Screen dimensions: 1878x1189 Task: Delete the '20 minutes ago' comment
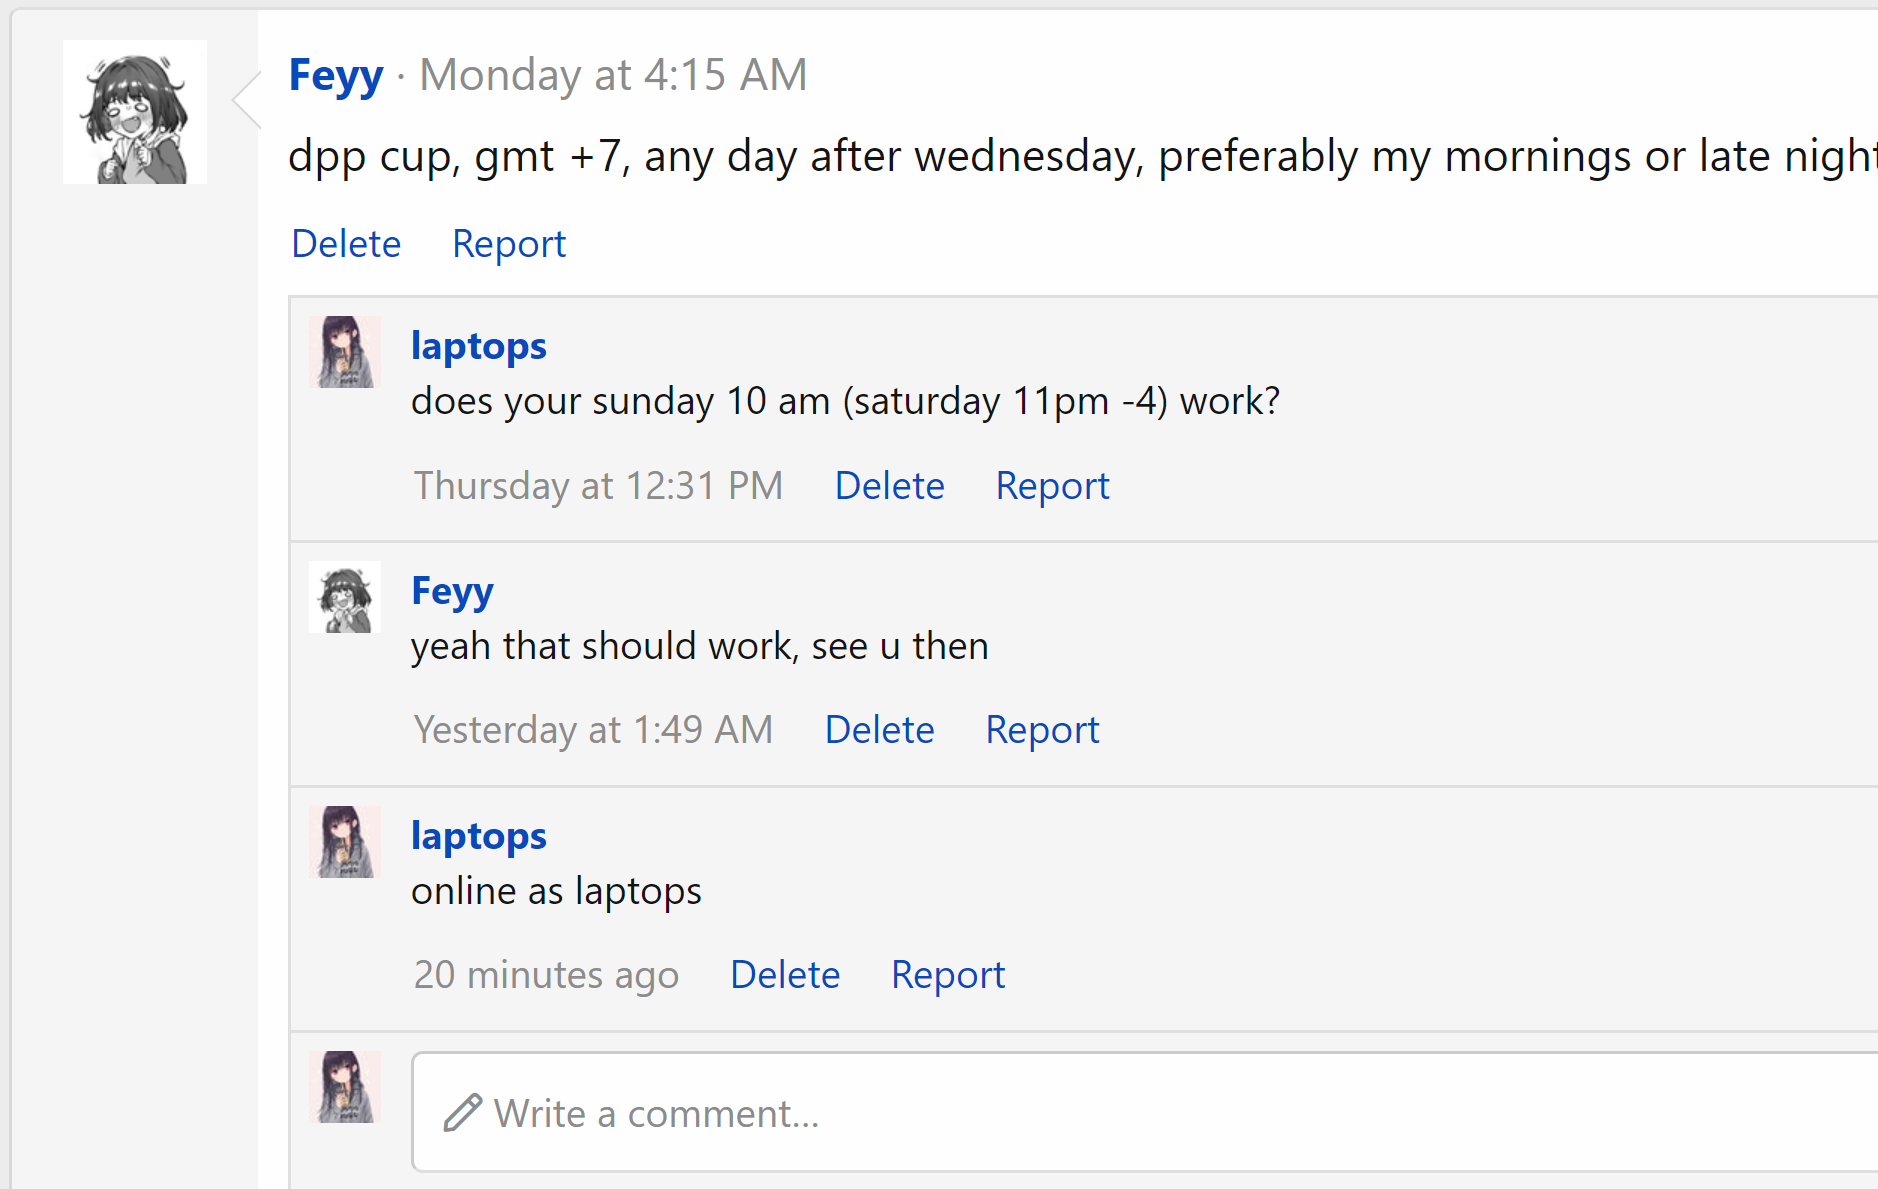785,975
